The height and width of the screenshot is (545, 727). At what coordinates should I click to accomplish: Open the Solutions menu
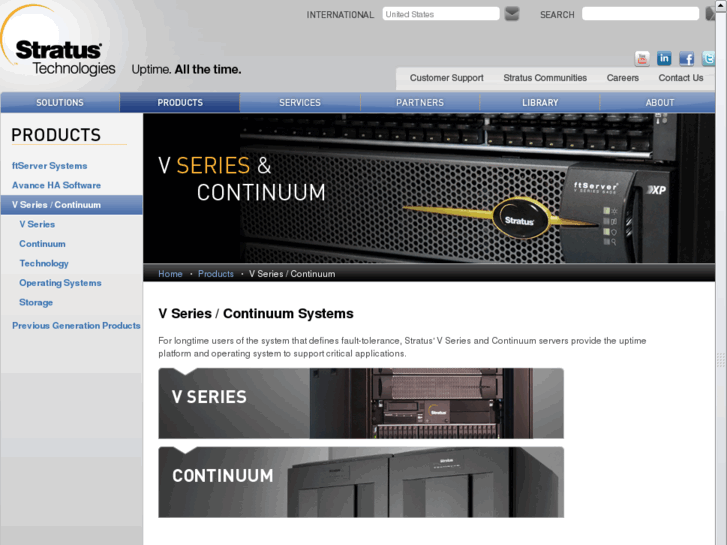coord(60,103)
